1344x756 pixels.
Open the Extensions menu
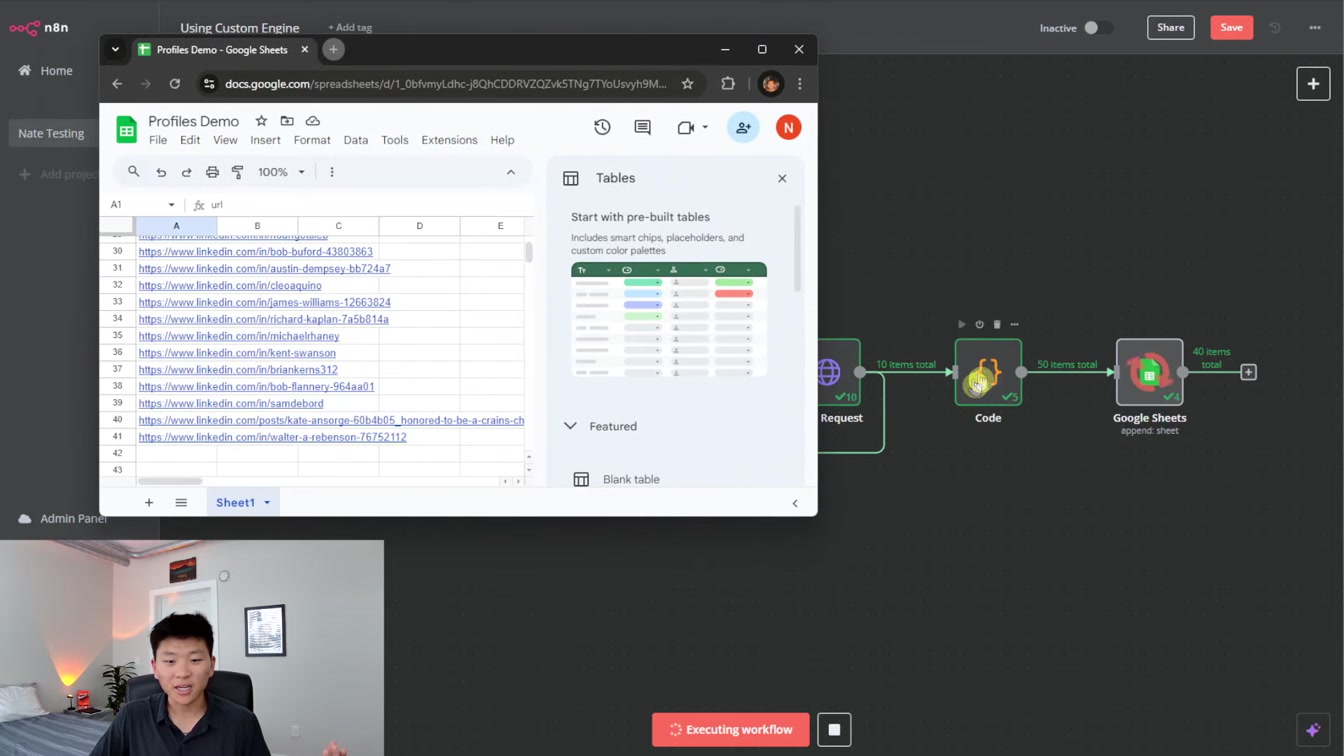pyautogui.click(x=449, y=140)
